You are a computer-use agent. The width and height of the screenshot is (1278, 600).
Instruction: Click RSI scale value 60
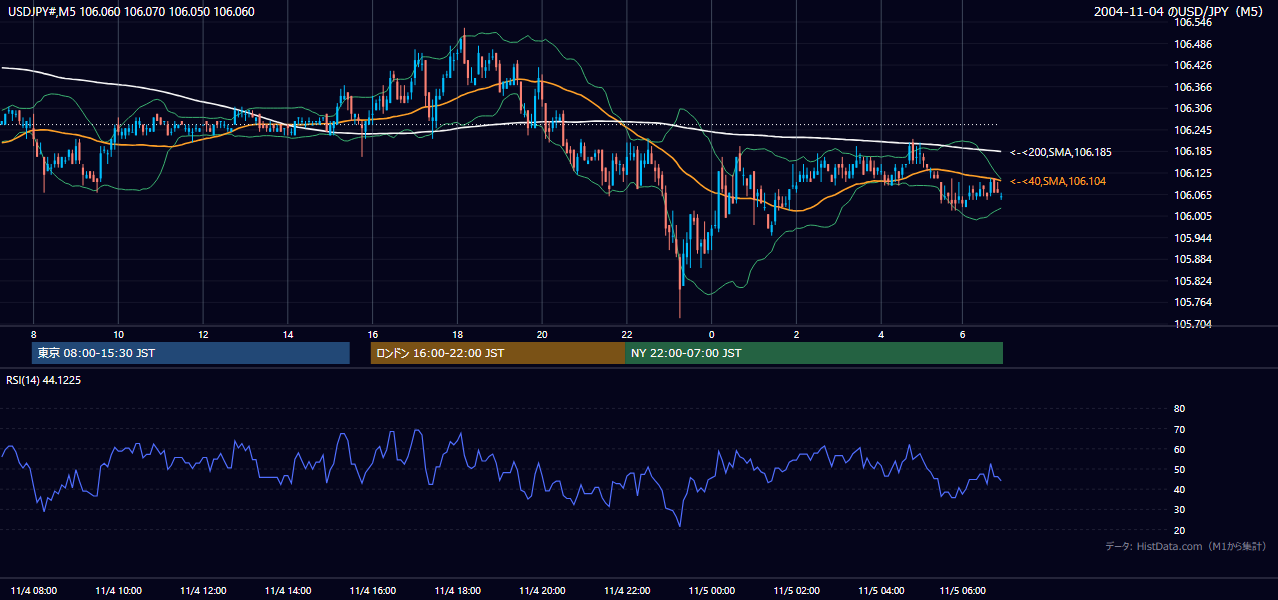pyautogui.click(x=1179, y=449)
